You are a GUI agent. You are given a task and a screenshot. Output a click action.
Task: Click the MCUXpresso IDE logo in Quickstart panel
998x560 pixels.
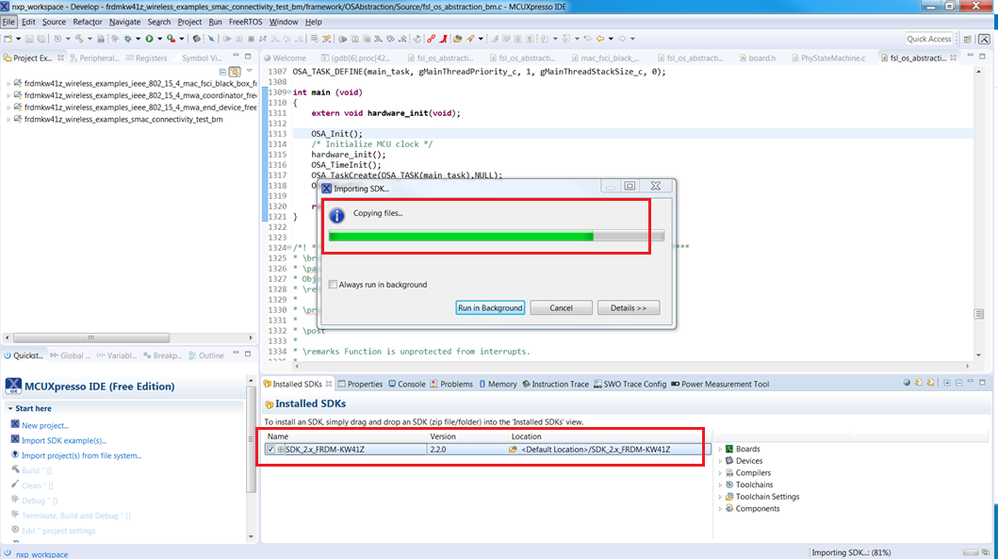click(13, 386)
